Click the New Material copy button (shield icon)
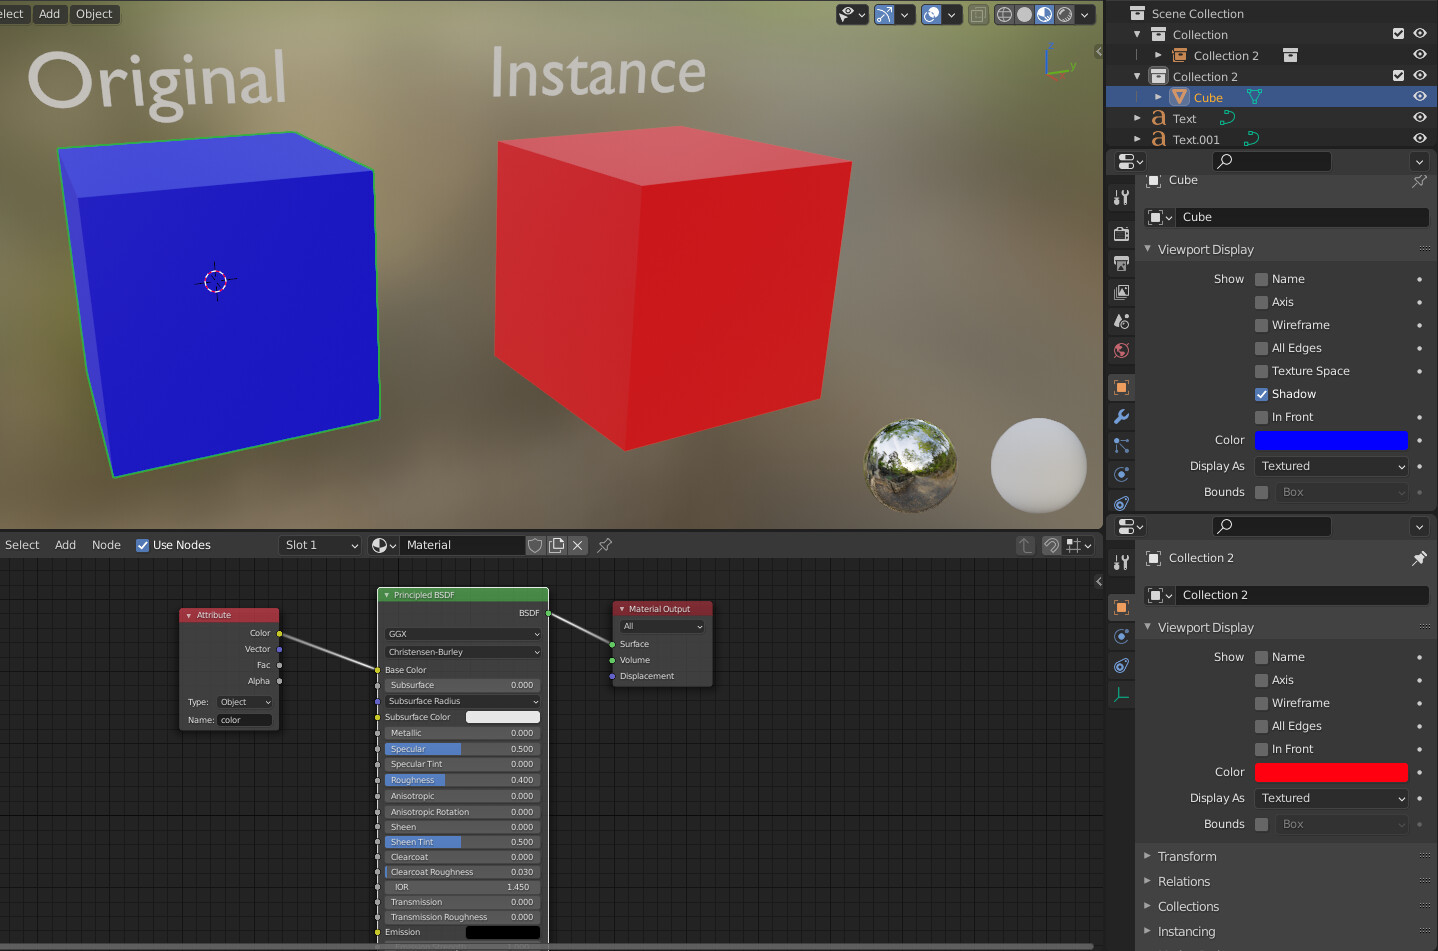1438x951 pixels. coord(557,545)
